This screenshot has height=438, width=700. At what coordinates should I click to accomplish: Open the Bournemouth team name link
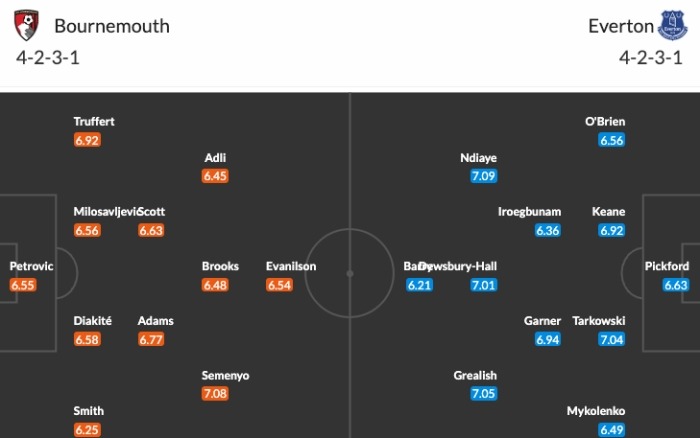[x=112, y=26]
